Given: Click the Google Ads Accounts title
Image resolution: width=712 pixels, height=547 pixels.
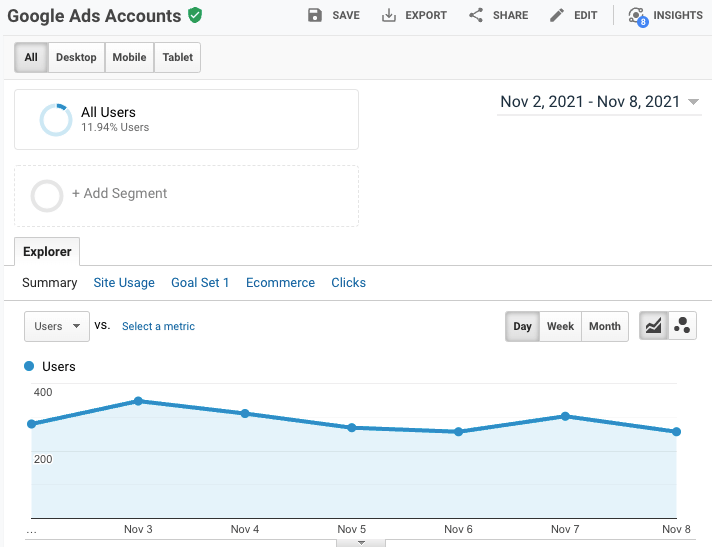Looking at the screenshot, I should coord(94,16).
